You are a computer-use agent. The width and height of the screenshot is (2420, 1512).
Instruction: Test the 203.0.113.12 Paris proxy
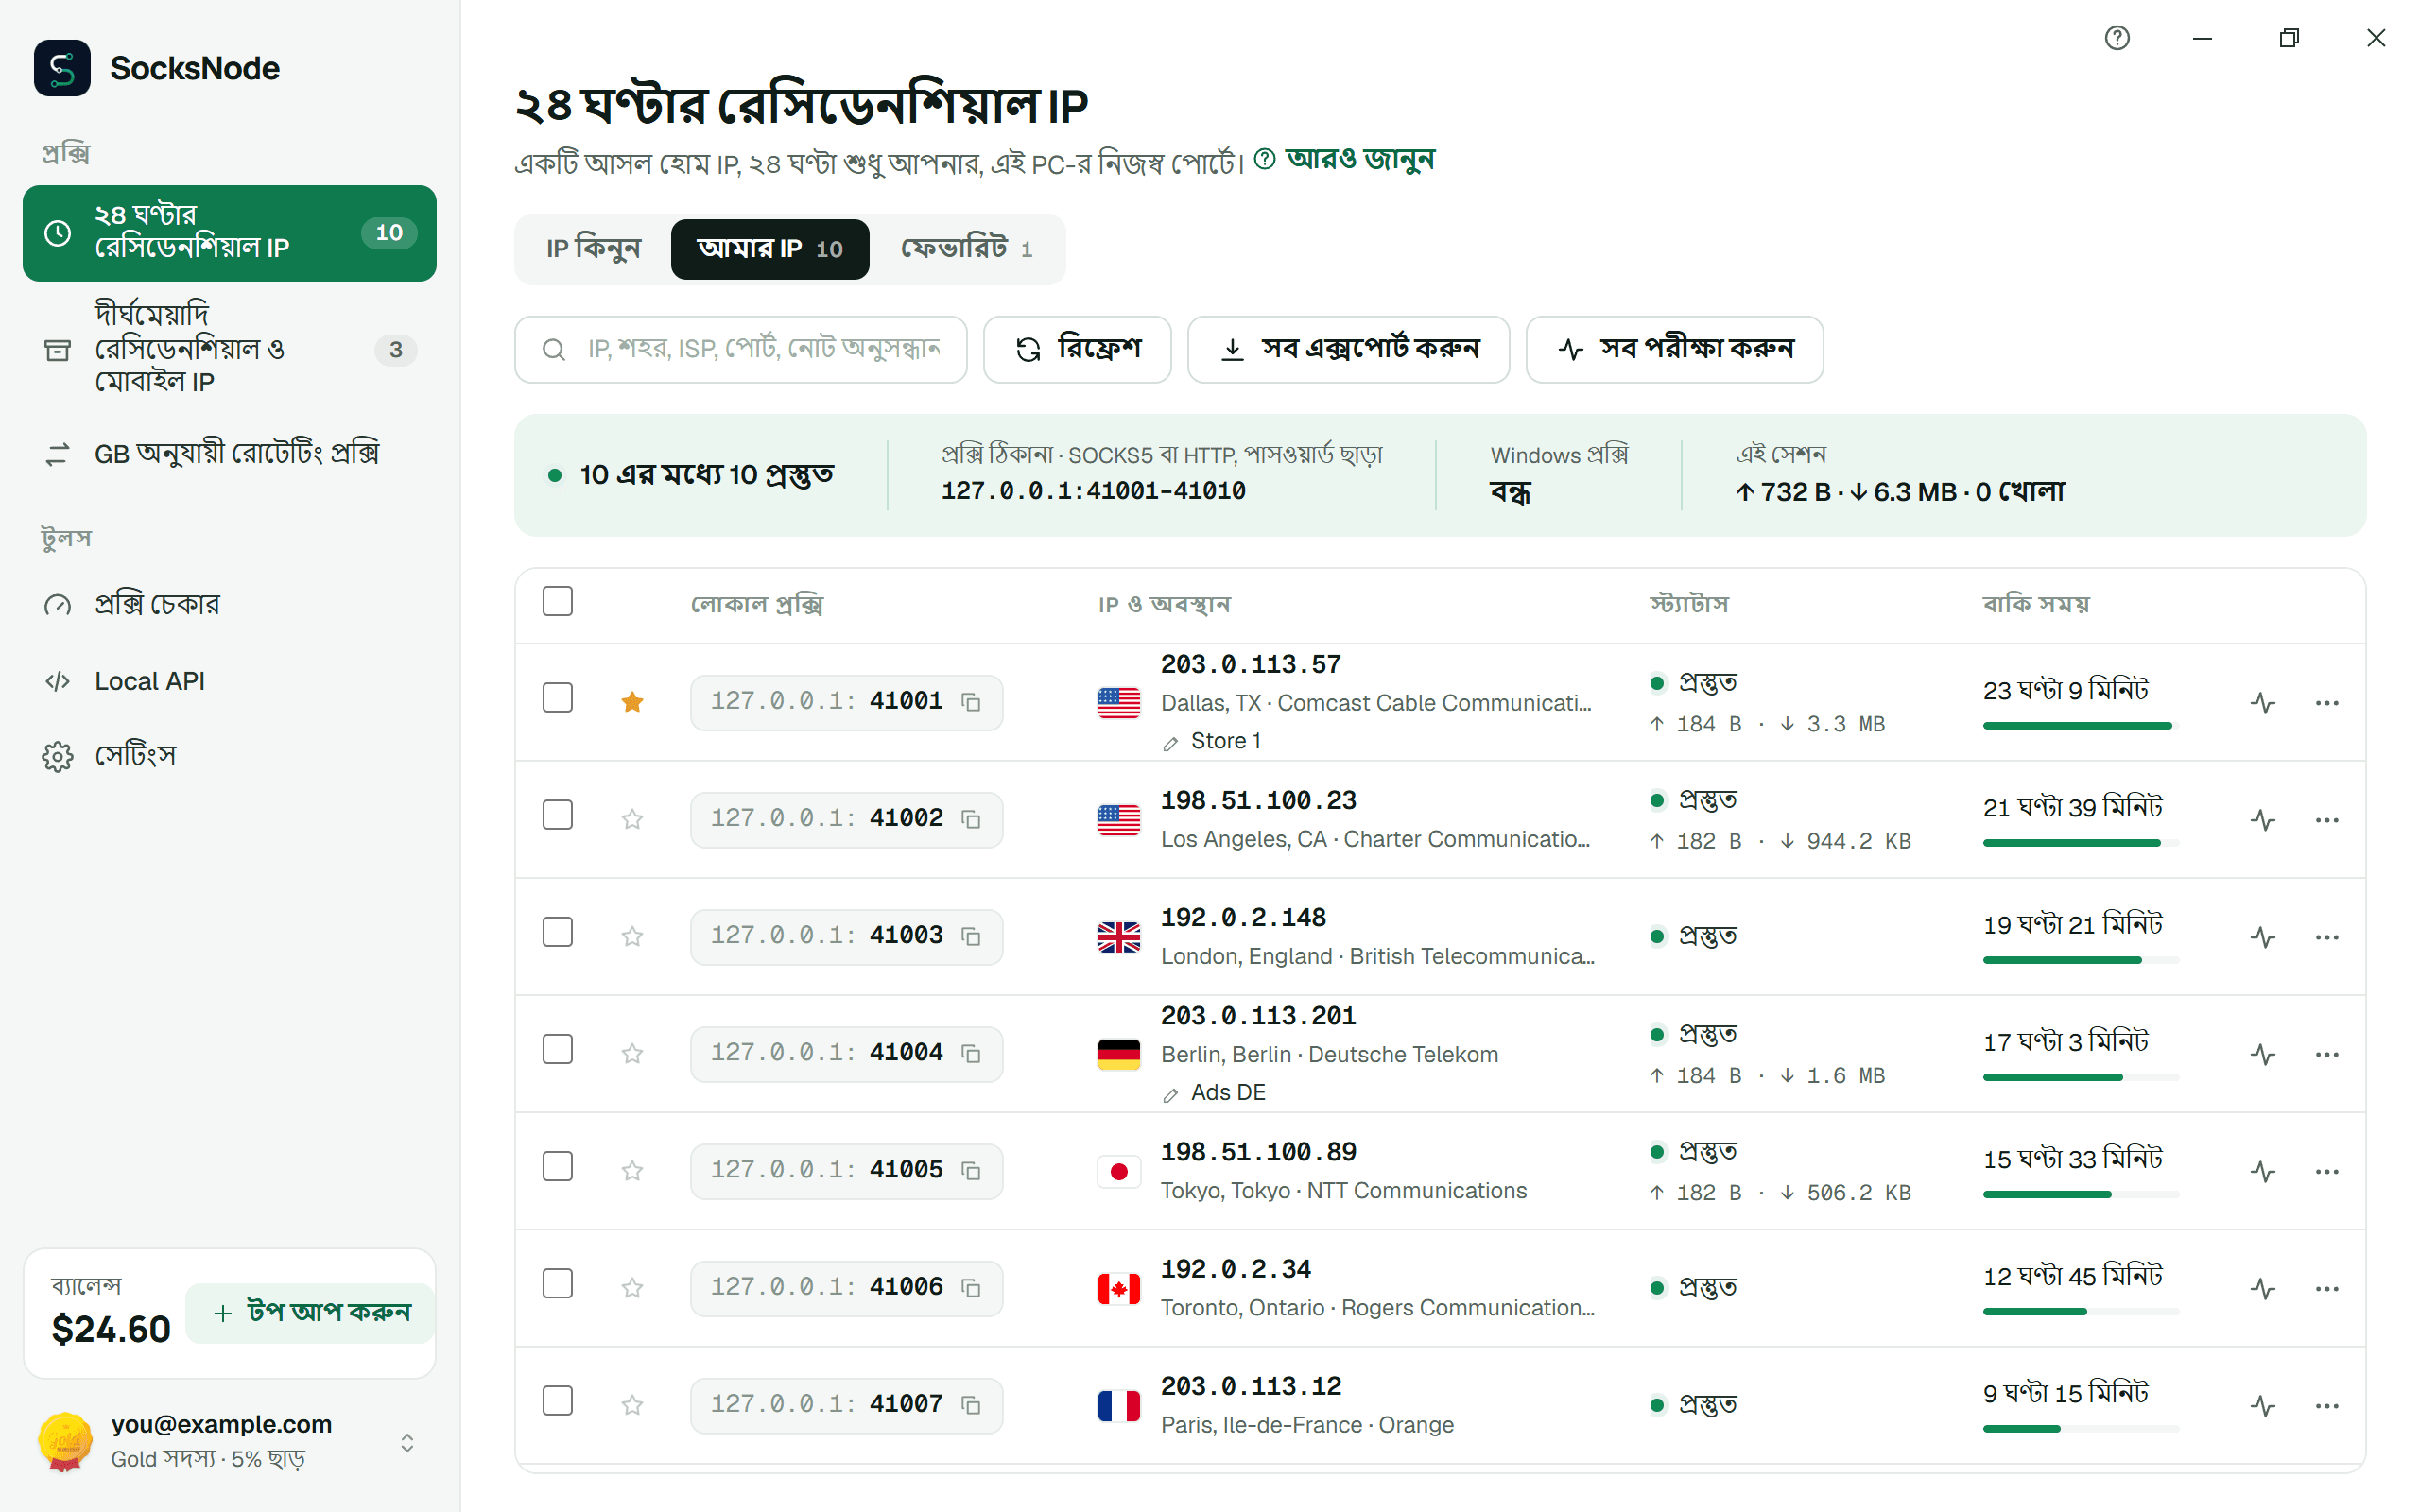(2263, 1404)
